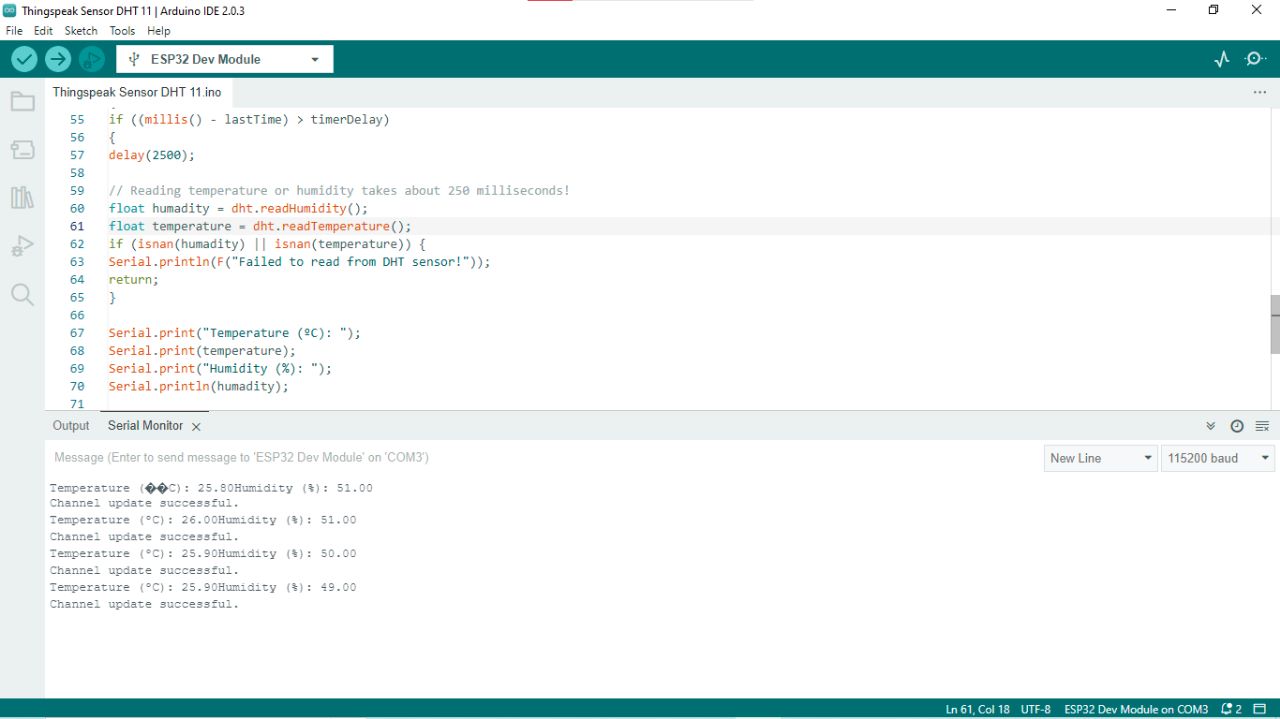Restore down the Arduino IDE window
This screenshot has width=1280, height=719.
pos(1214,10)
